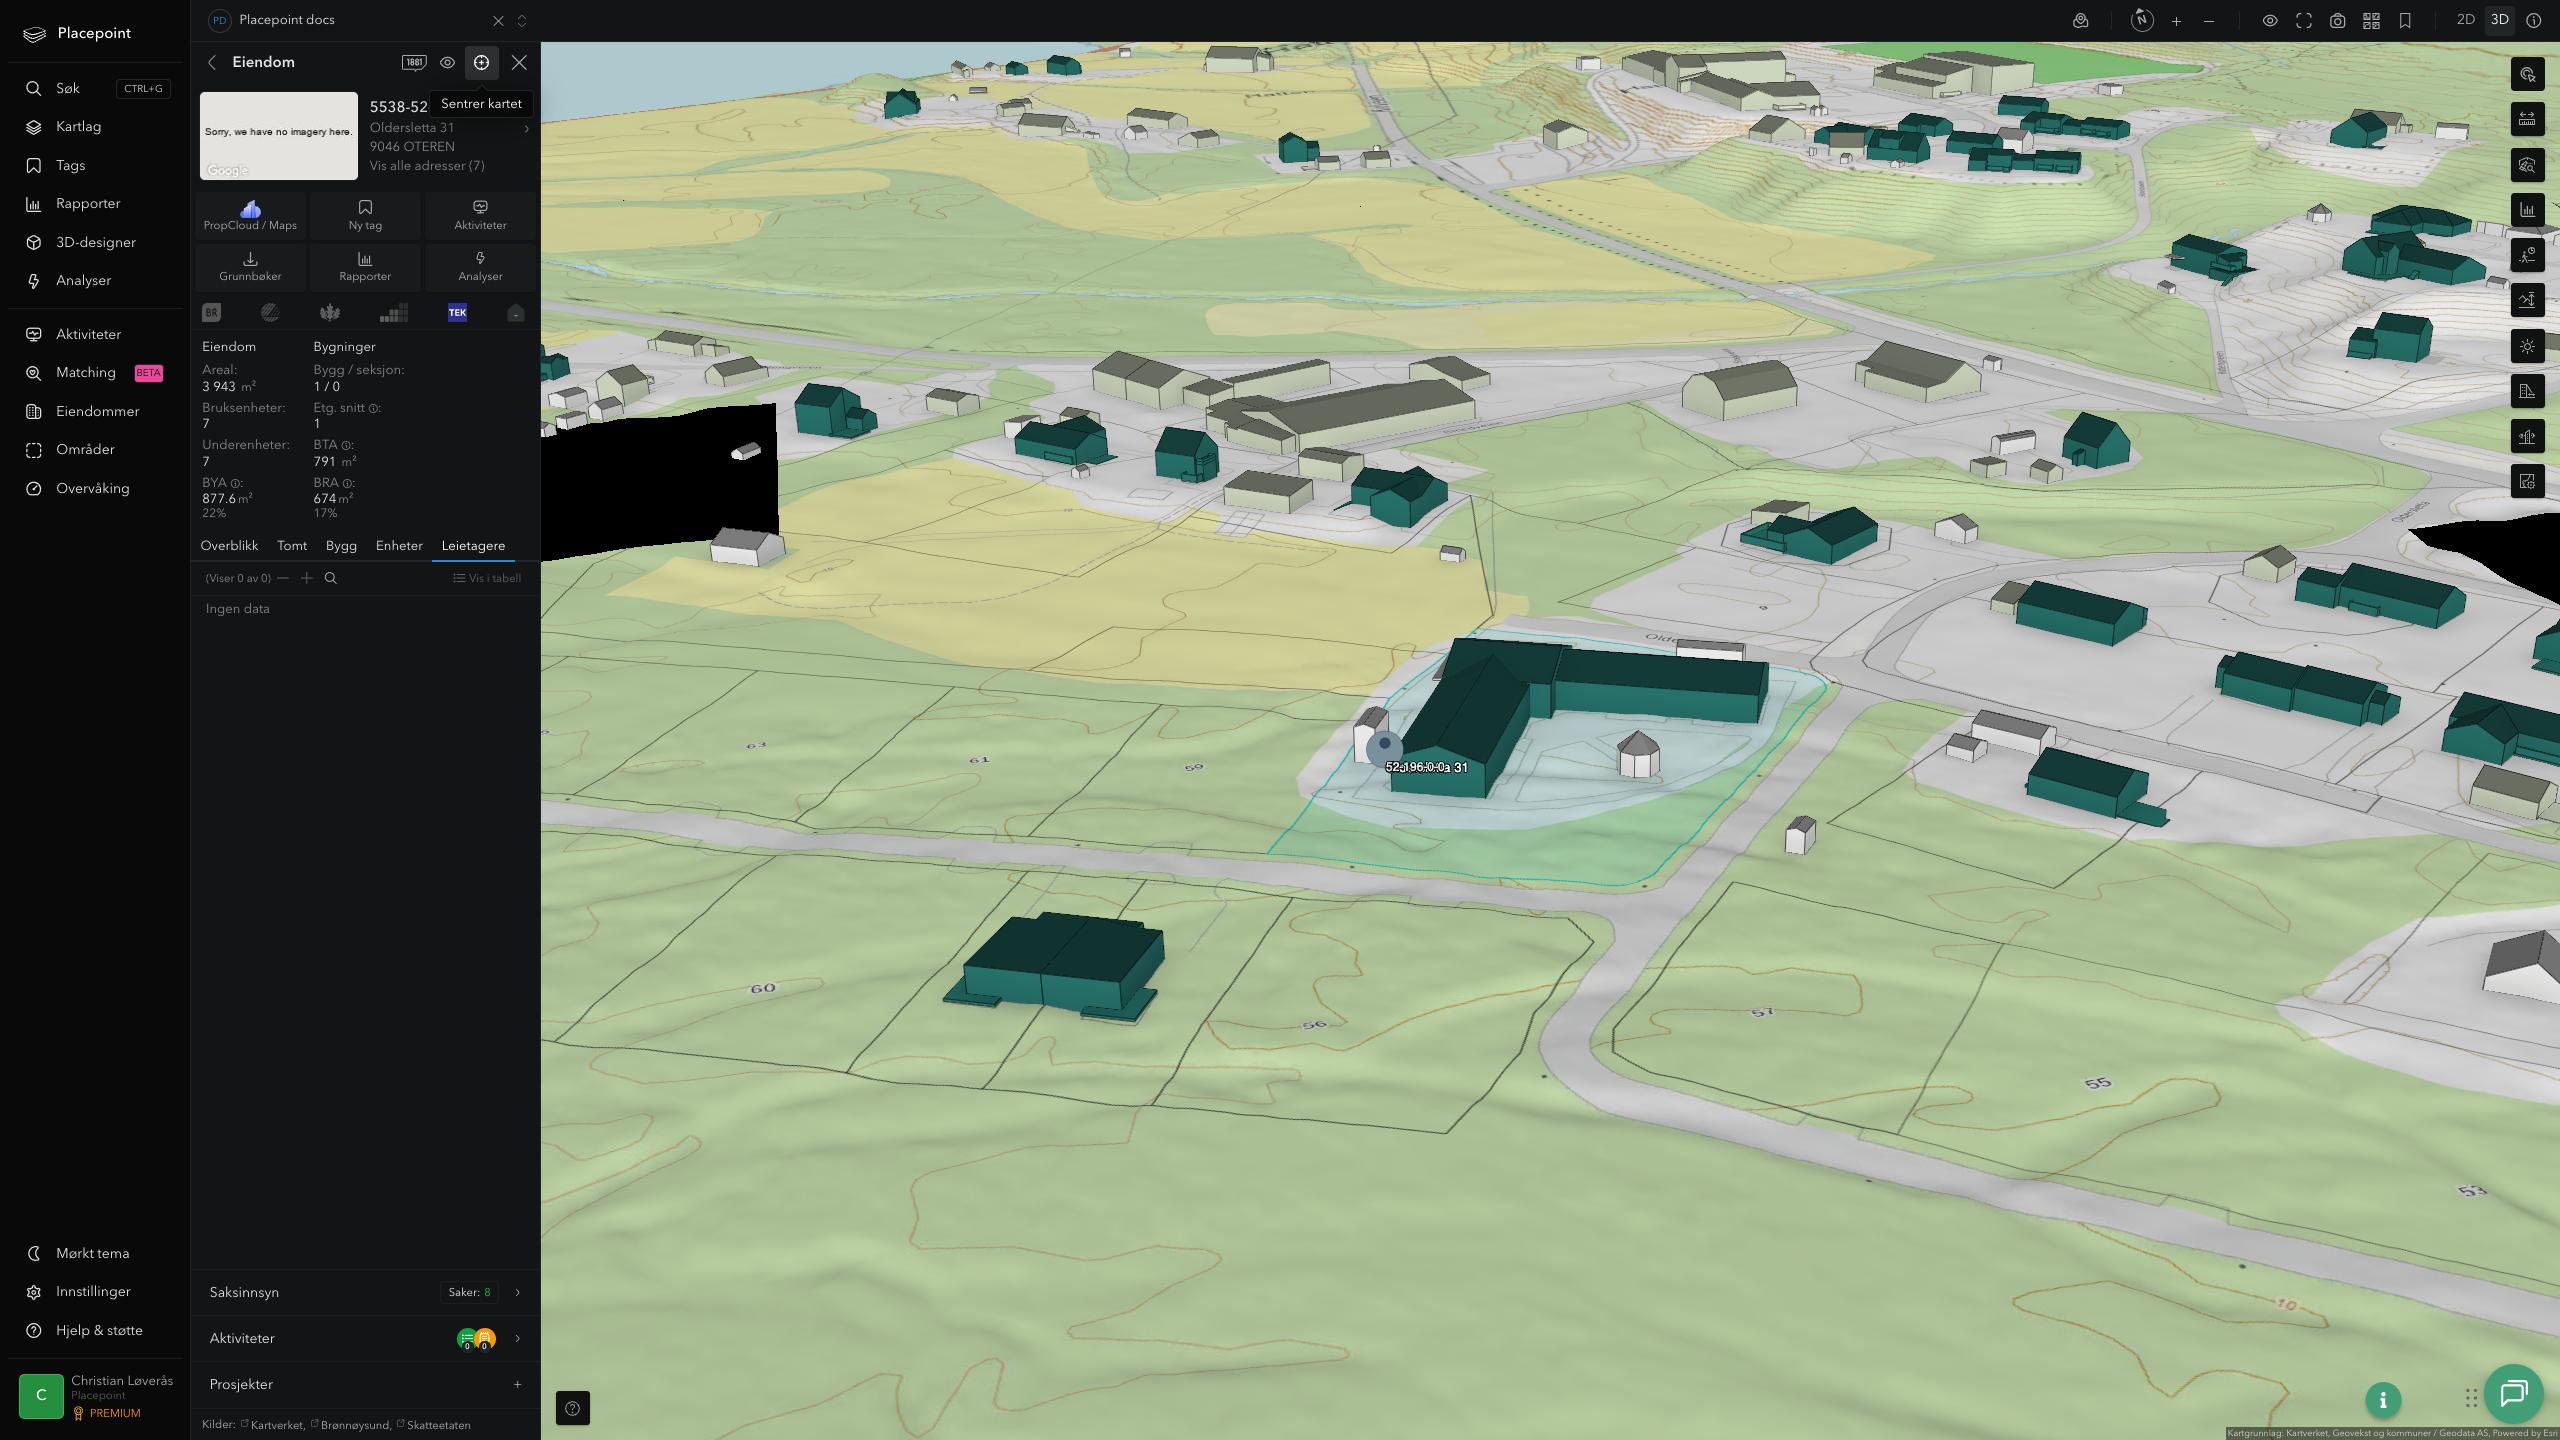This screenshot has width=2560, height=1440.
Task: Open PropCloud / Maps
Action: 250,215
